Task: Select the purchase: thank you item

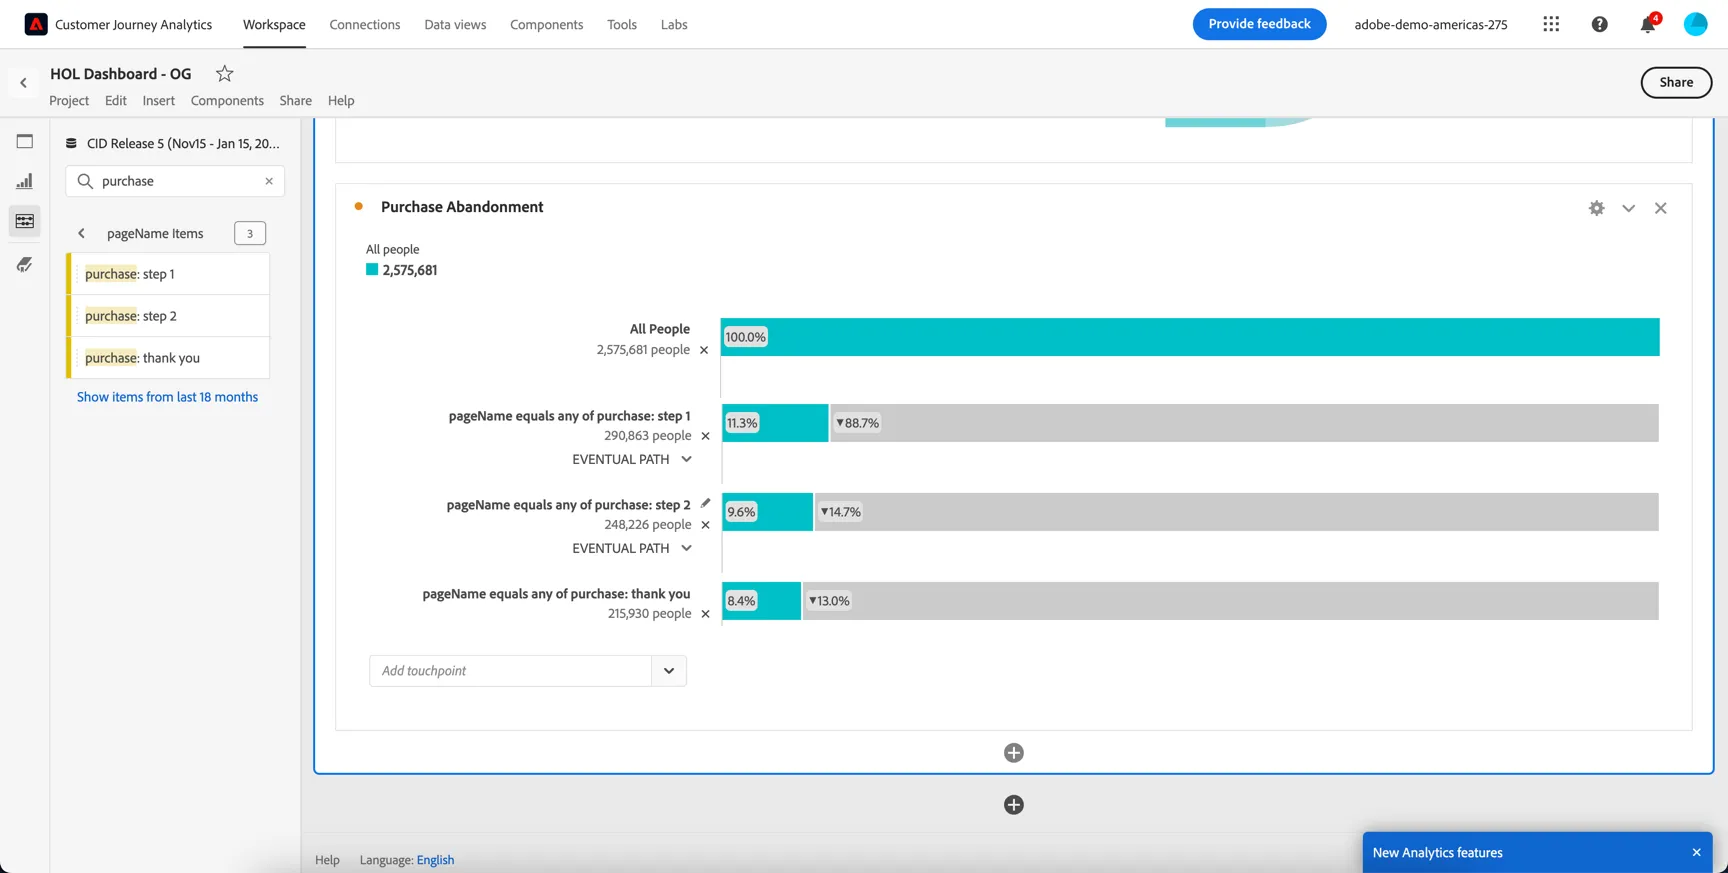Action: tap(169, 358)
